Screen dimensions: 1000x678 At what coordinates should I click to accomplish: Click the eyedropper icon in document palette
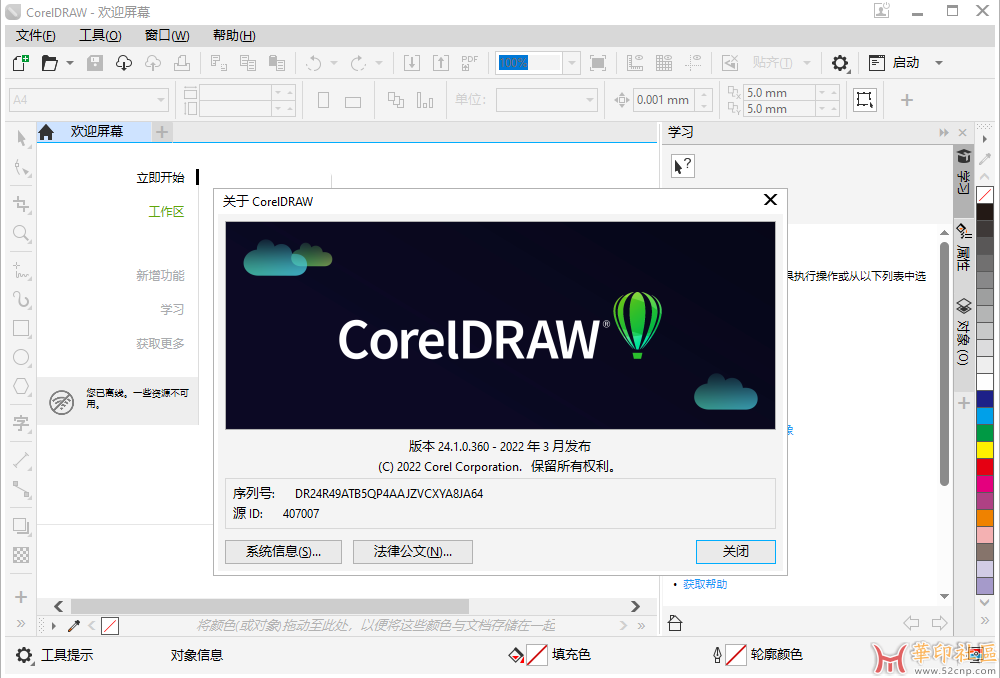coord(74,626)
